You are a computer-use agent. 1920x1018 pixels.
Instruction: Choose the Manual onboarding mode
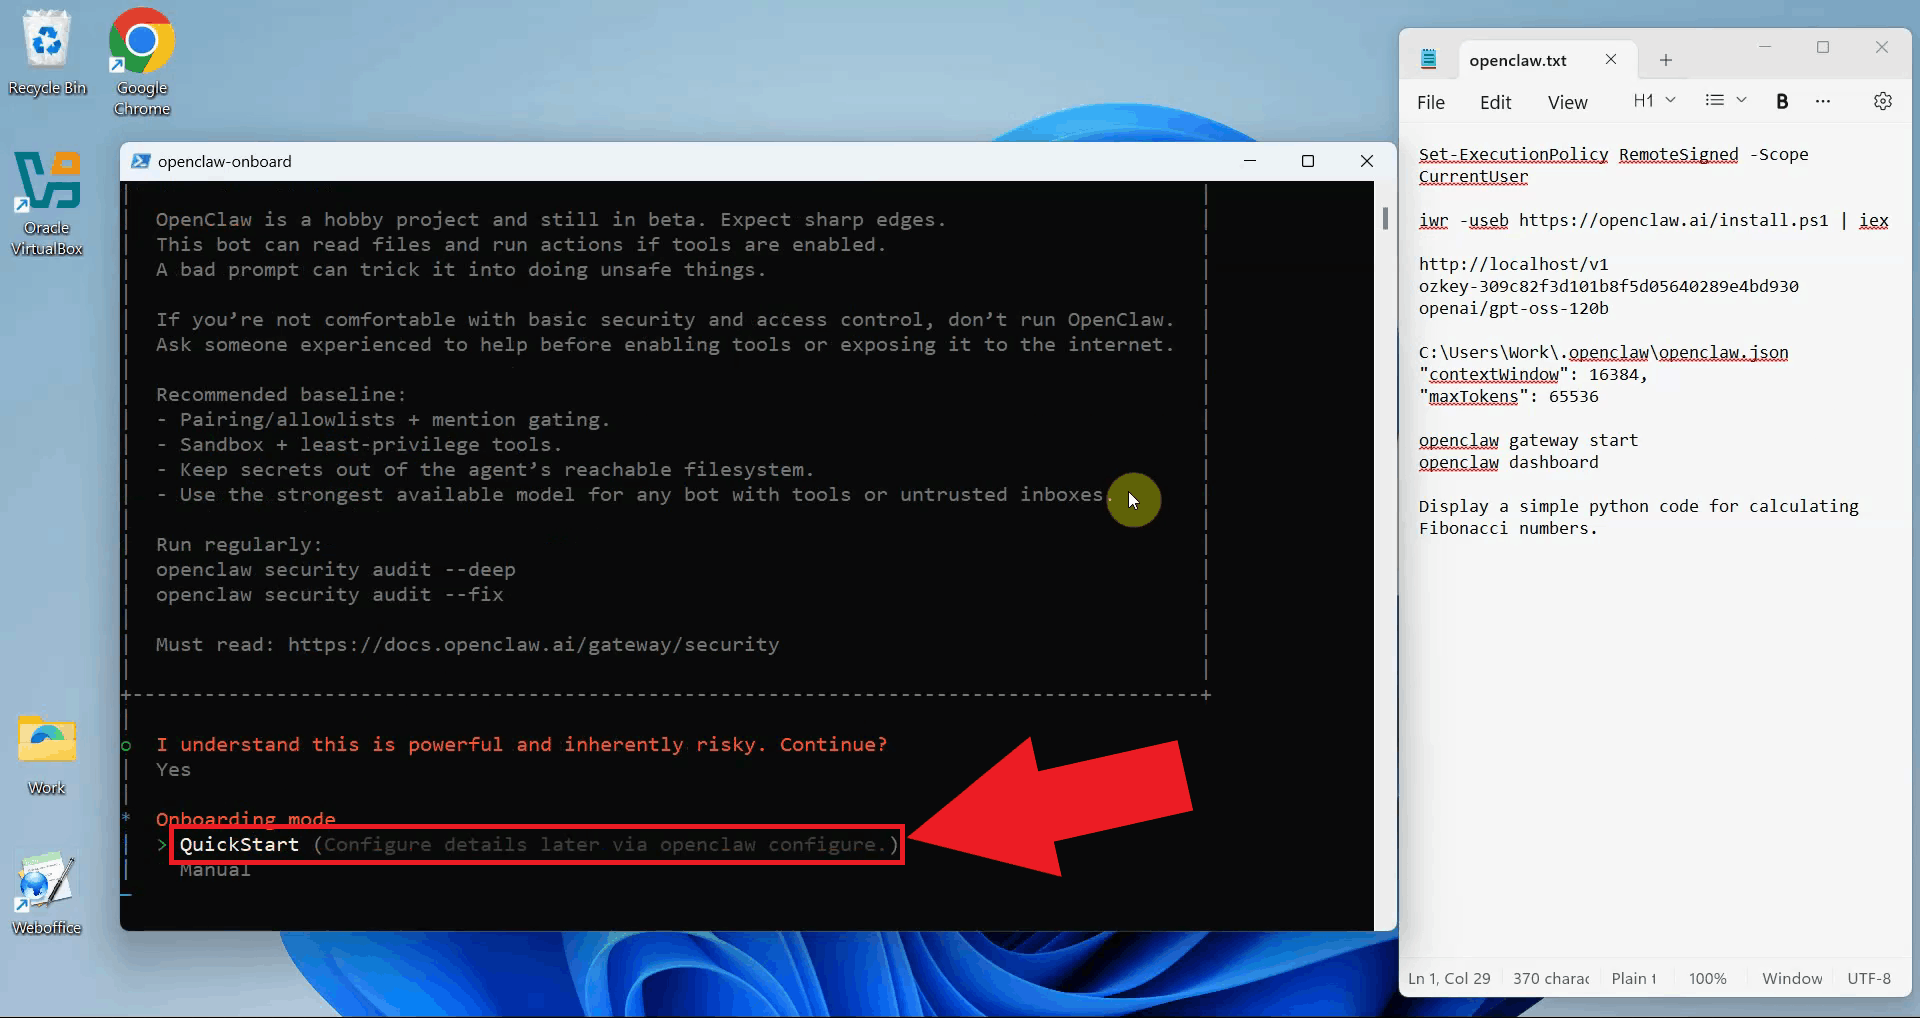coord(215,870)
